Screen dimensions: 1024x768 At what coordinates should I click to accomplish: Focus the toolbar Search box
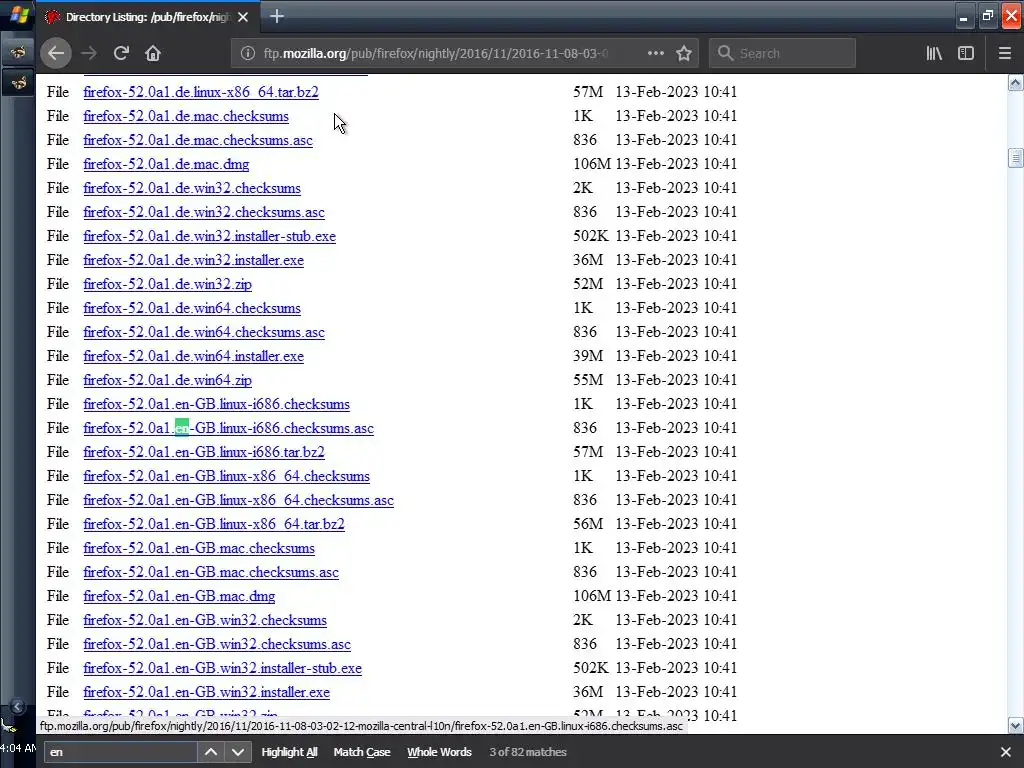click(x=782, y=53)
